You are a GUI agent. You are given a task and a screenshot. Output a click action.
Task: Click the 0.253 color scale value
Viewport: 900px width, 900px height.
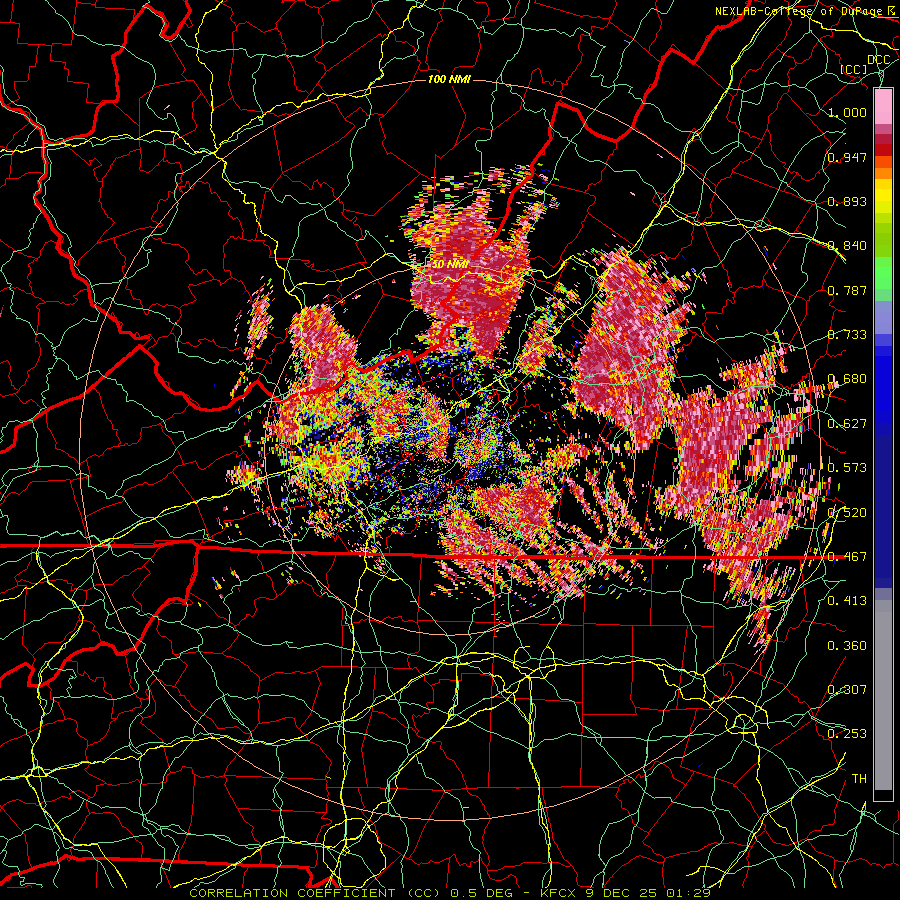pyautogui.click(x=847, y=734)
